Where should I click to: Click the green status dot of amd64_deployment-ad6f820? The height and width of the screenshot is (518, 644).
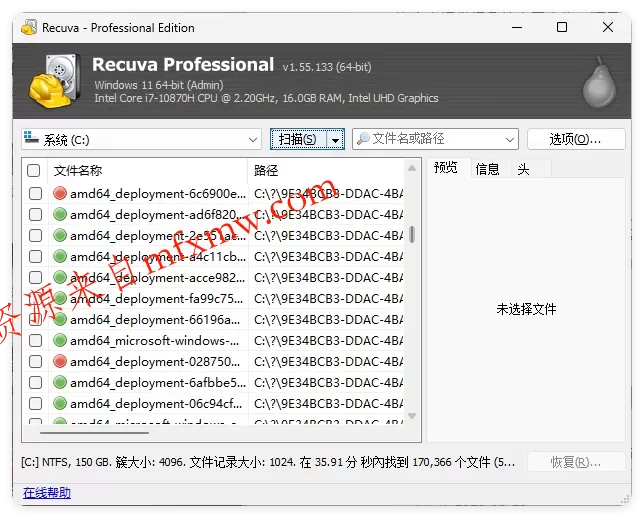(x=60, y=214)
